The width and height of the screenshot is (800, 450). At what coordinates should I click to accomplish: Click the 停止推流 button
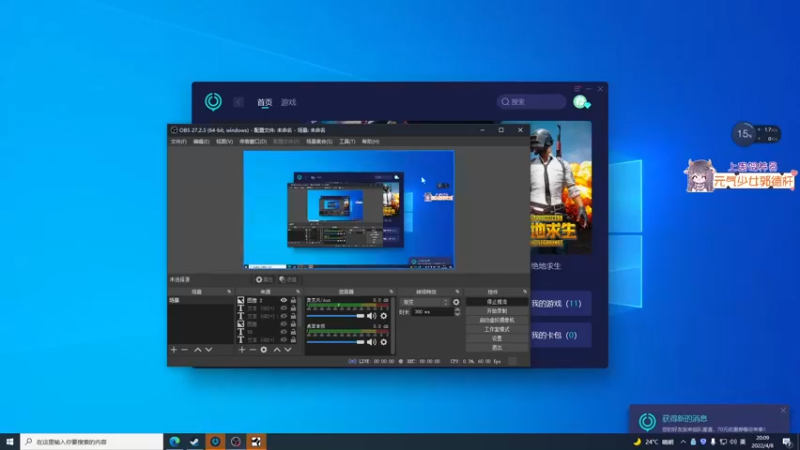pyautogui.click(x=496, y=302)
